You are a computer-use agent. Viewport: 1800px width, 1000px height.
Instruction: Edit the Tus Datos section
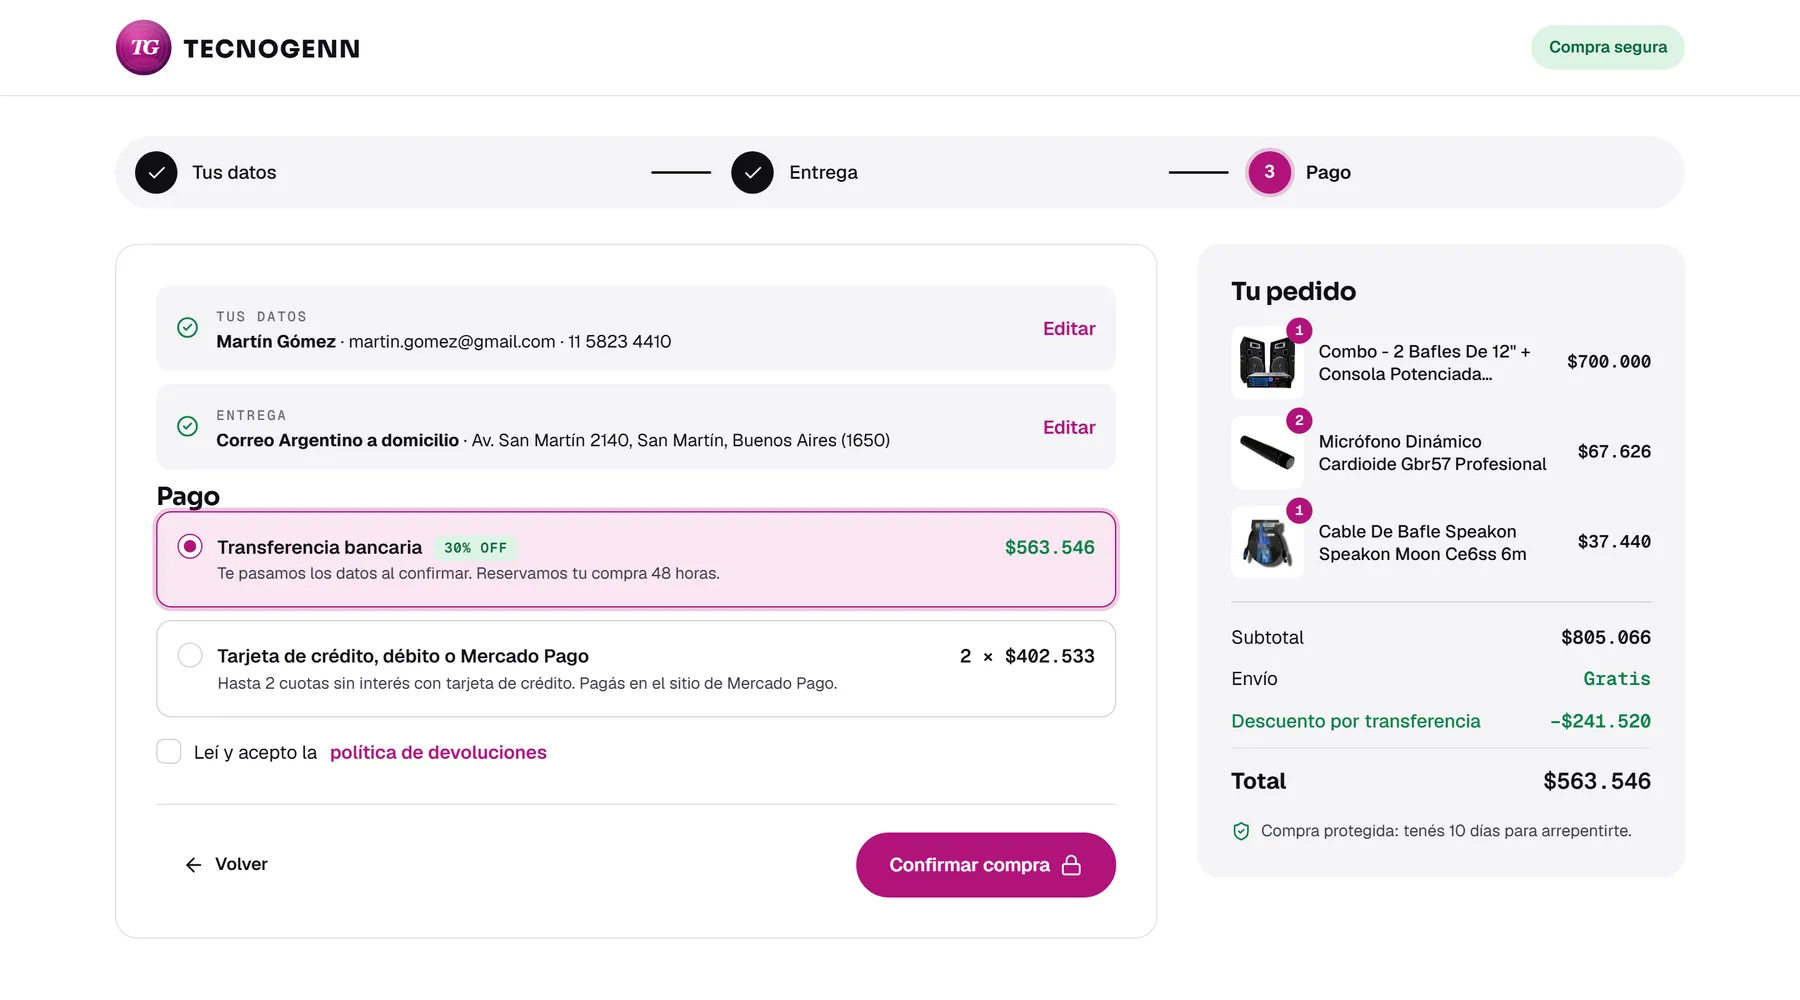click(x=1069, y=328)
